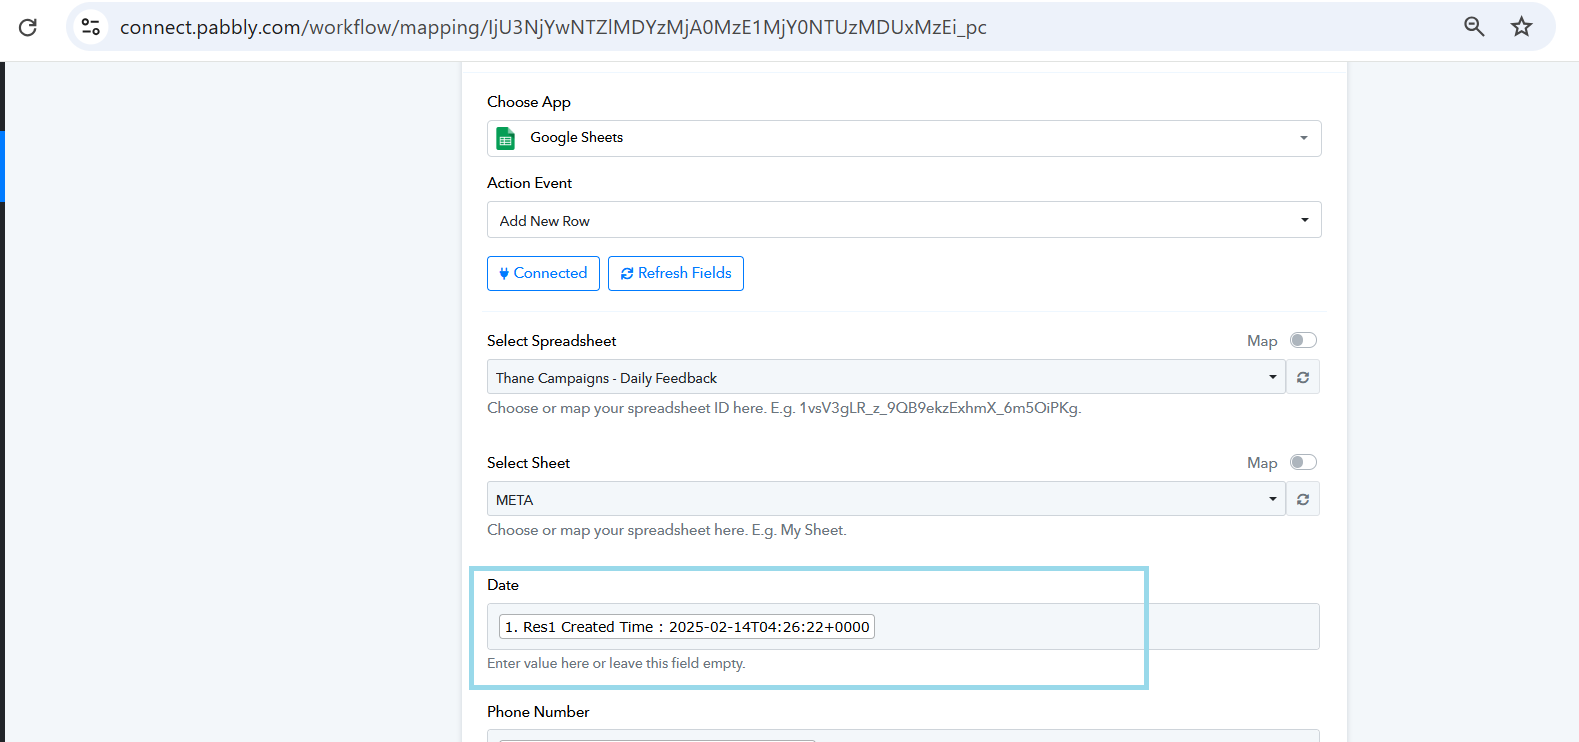Click the Select Spreadsheet label
This screenshot has height=742, width=1579.
pos(552,341)
